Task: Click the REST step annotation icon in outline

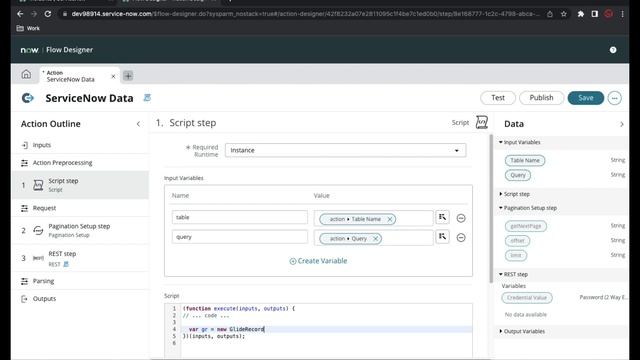Action: 66,264
